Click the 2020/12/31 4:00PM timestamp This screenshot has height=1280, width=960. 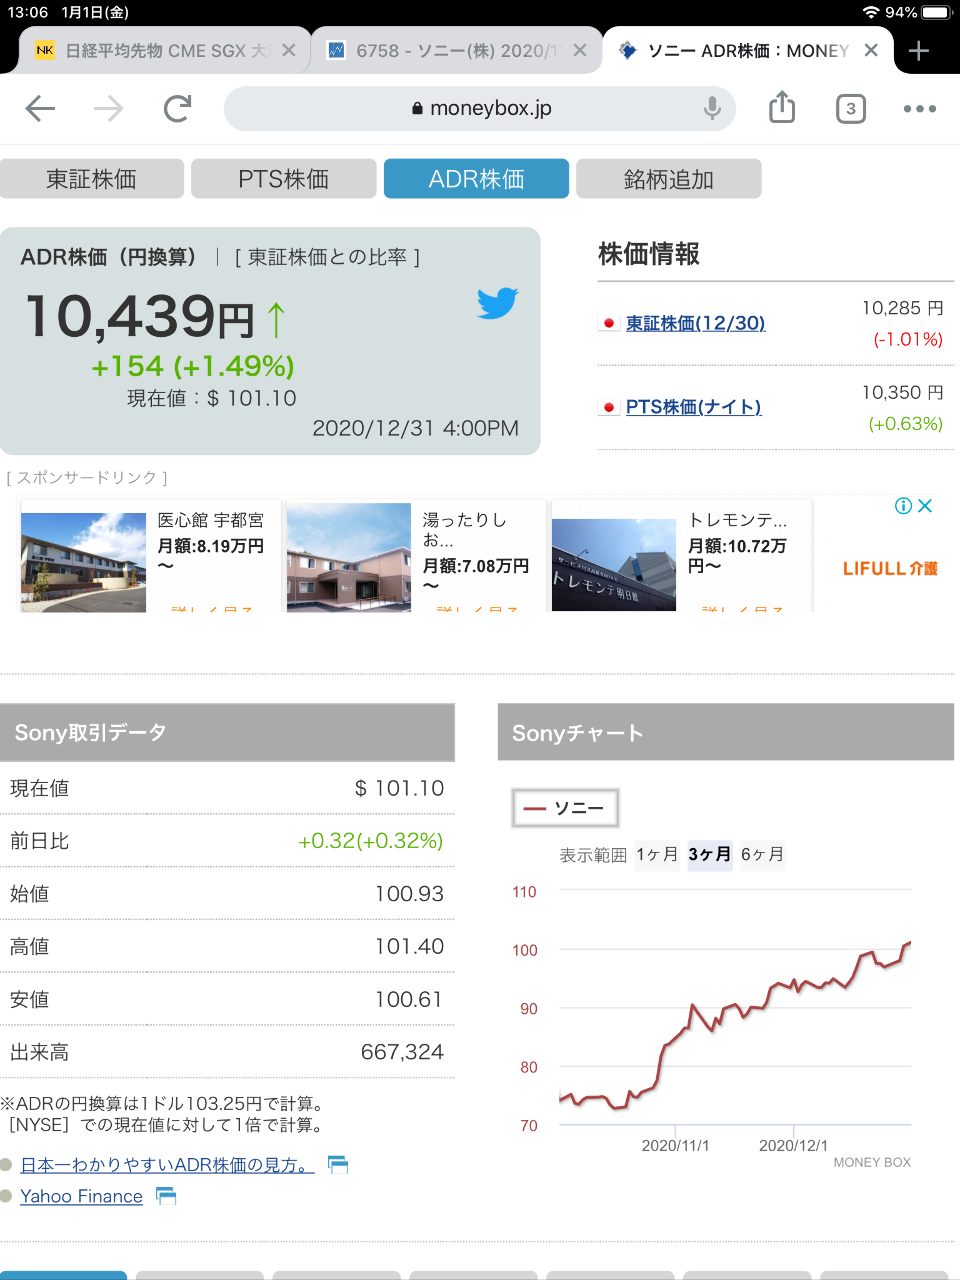pyautogui.click(x=416, y=428)
